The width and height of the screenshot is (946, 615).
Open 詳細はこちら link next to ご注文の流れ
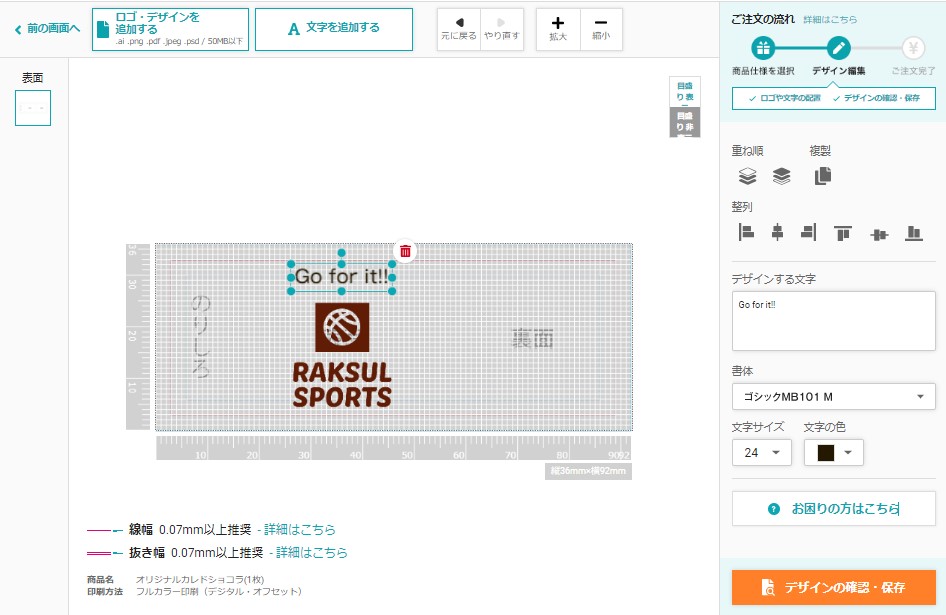[830, 19]
